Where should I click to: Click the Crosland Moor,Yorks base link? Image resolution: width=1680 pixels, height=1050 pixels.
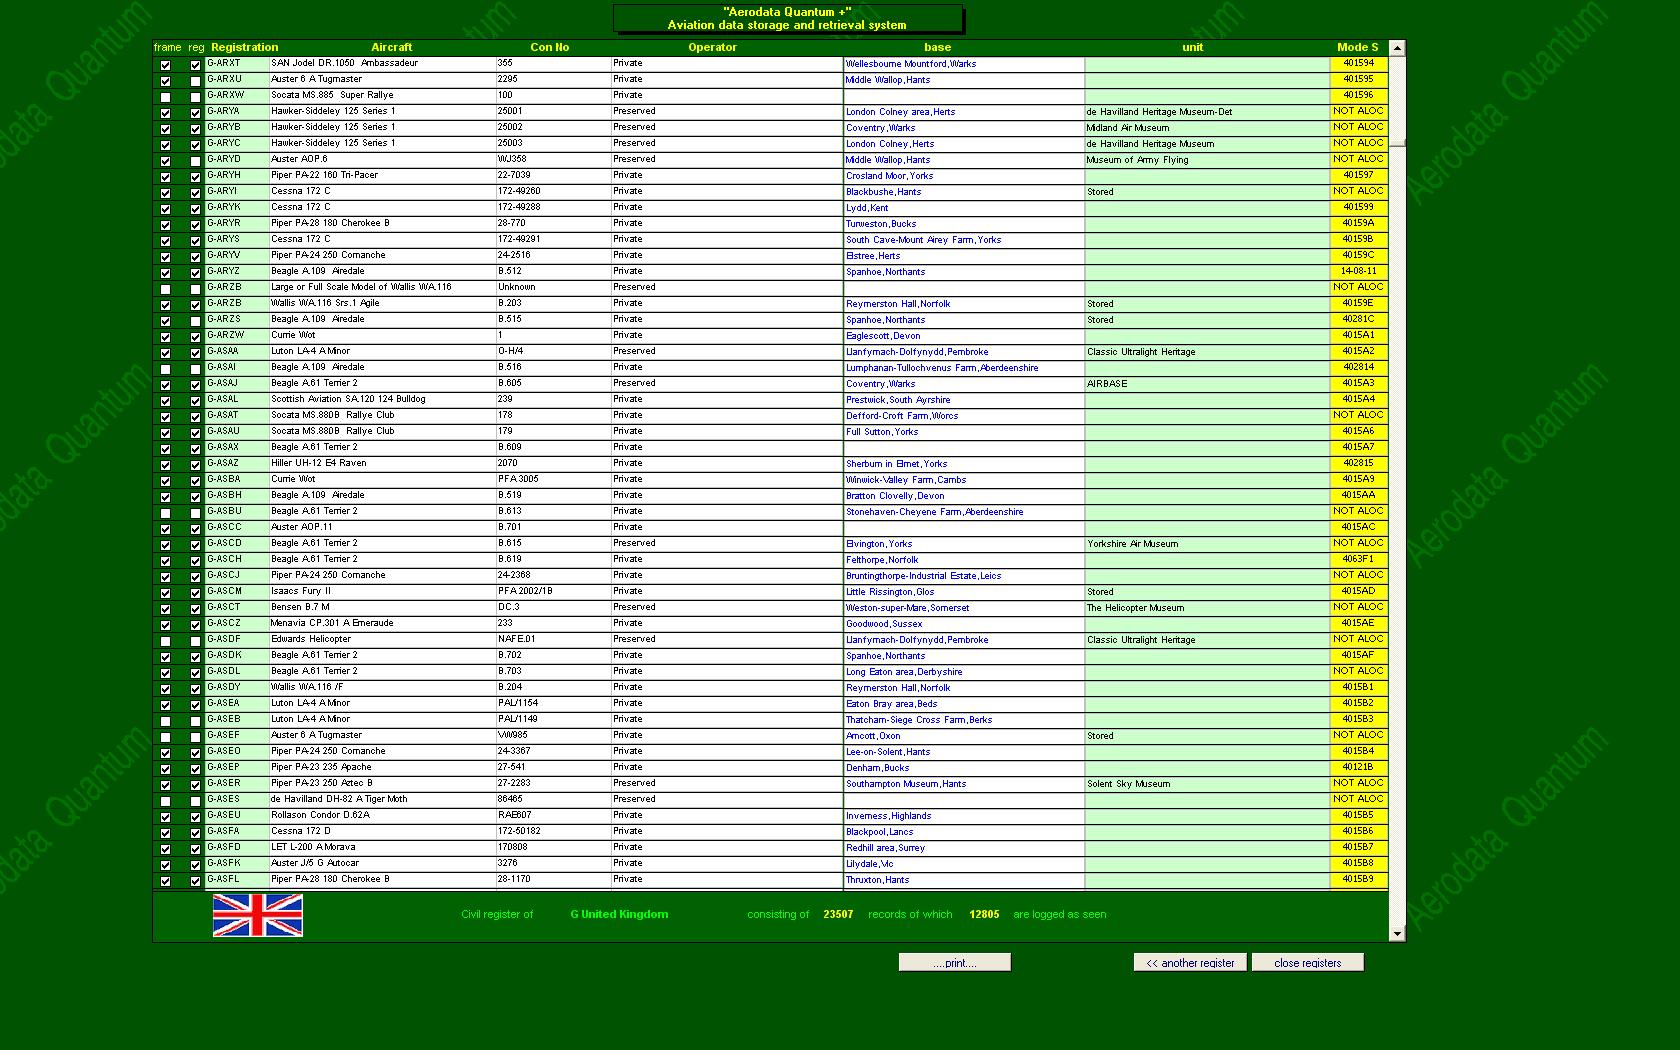(889, 176)
